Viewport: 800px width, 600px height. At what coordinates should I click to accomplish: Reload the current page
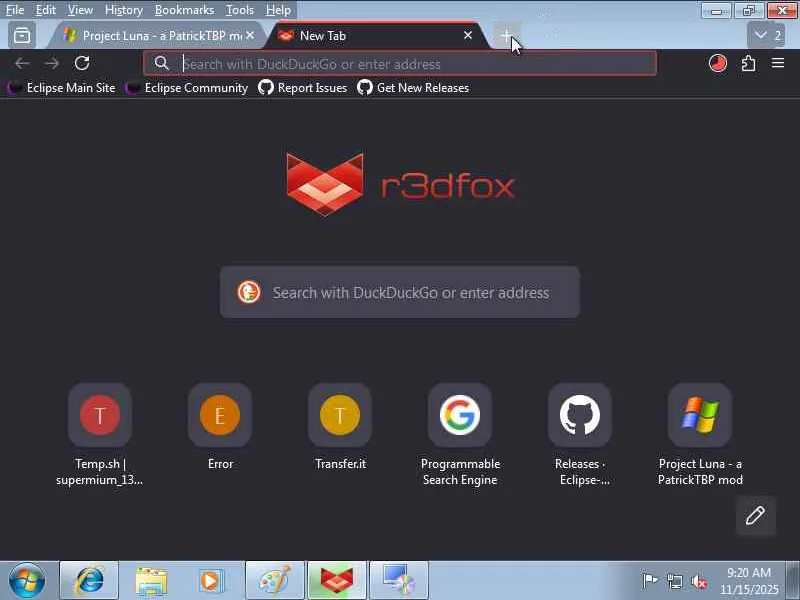tap(82, 63)
